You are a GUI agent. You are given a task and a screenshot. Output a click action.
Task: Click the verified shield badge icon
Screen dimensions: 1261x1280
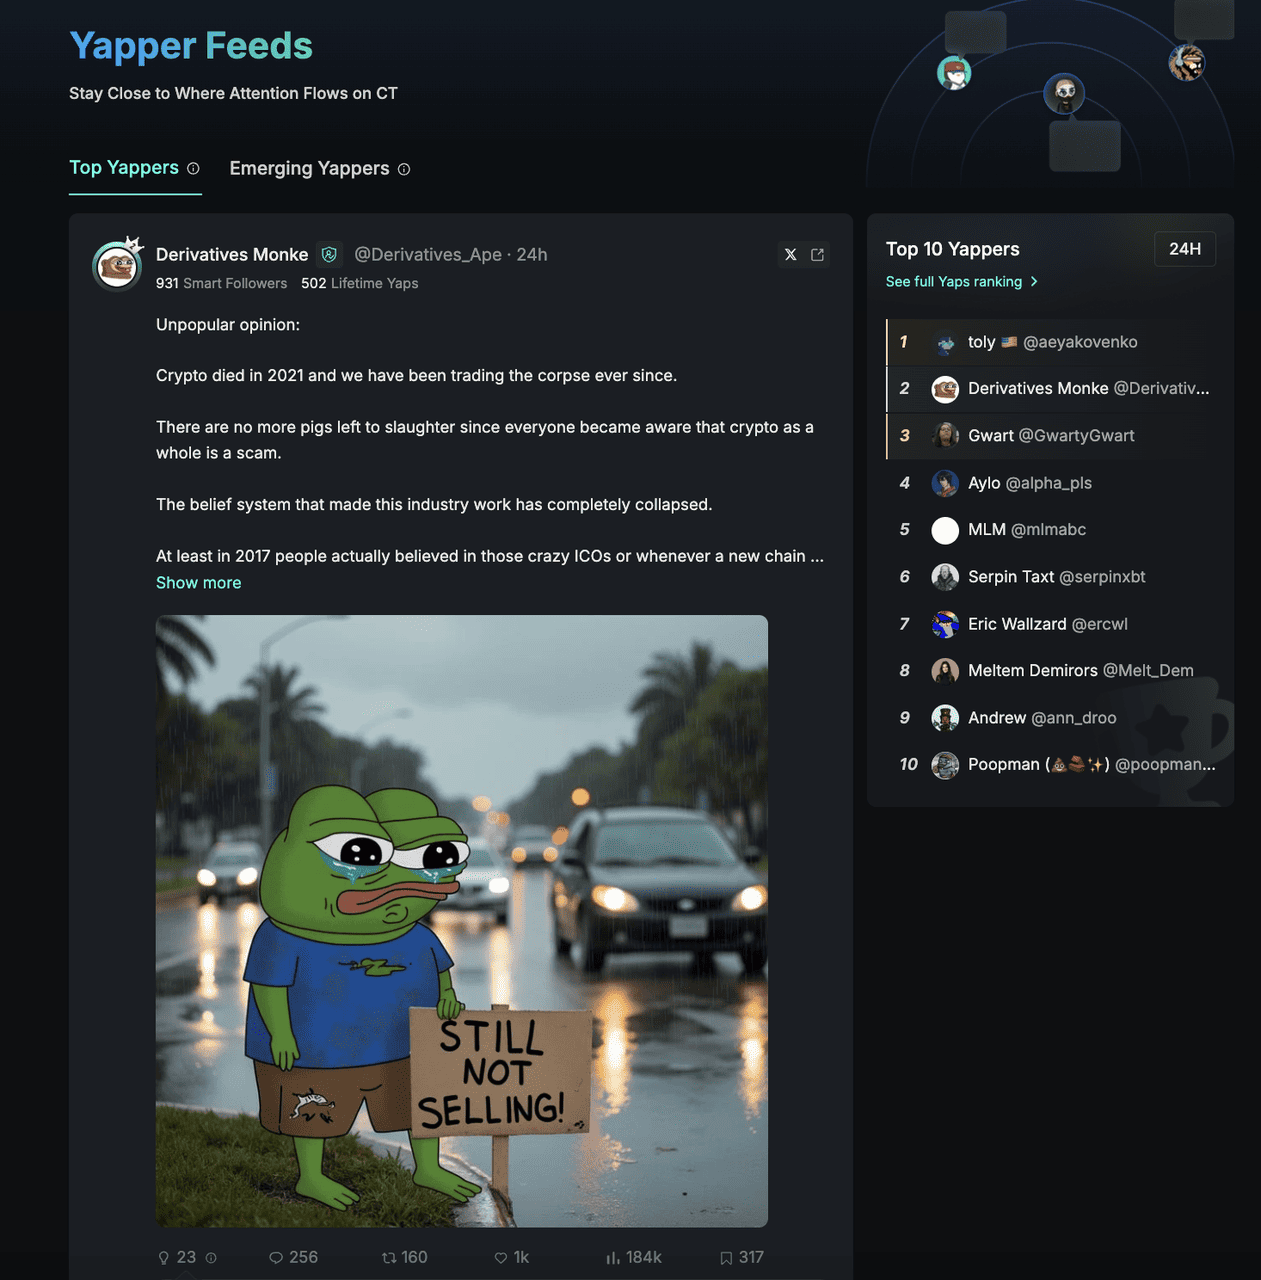pos(329,254)
